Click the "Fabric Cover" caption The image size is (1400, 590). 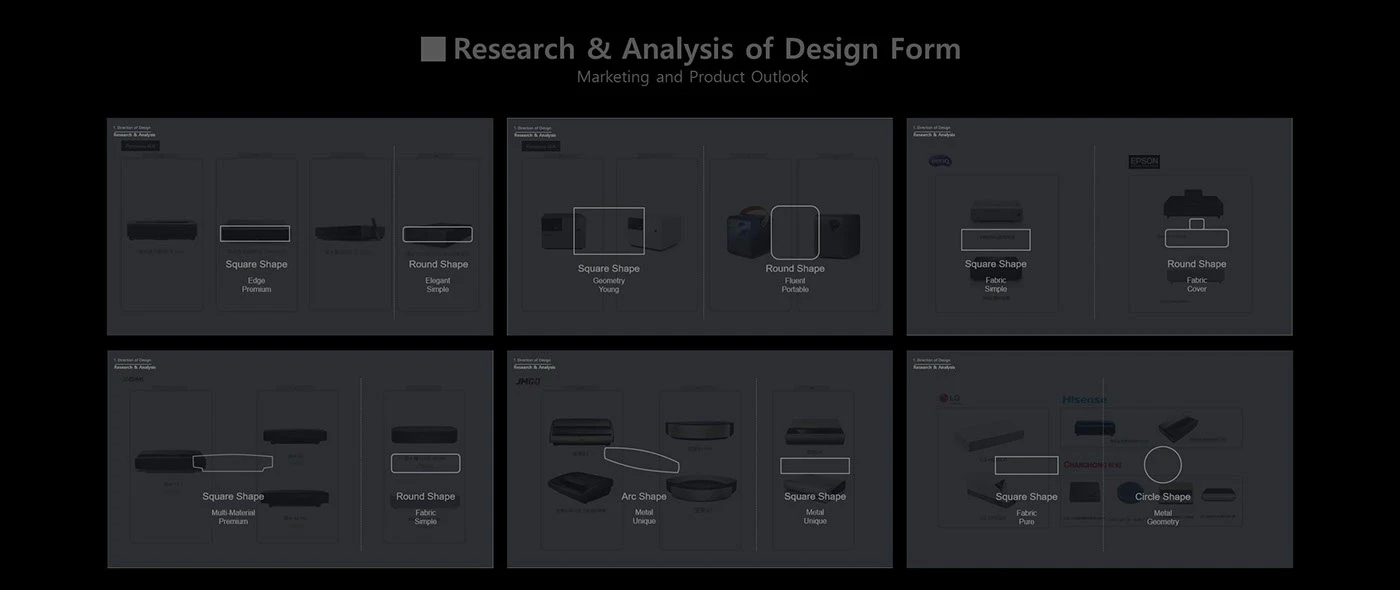pyautogui.click(x=1197, y=285)
